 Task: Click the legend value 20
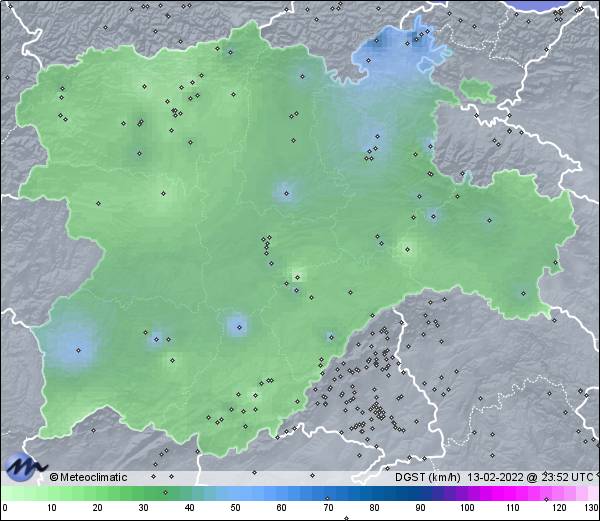coord(98,508)
